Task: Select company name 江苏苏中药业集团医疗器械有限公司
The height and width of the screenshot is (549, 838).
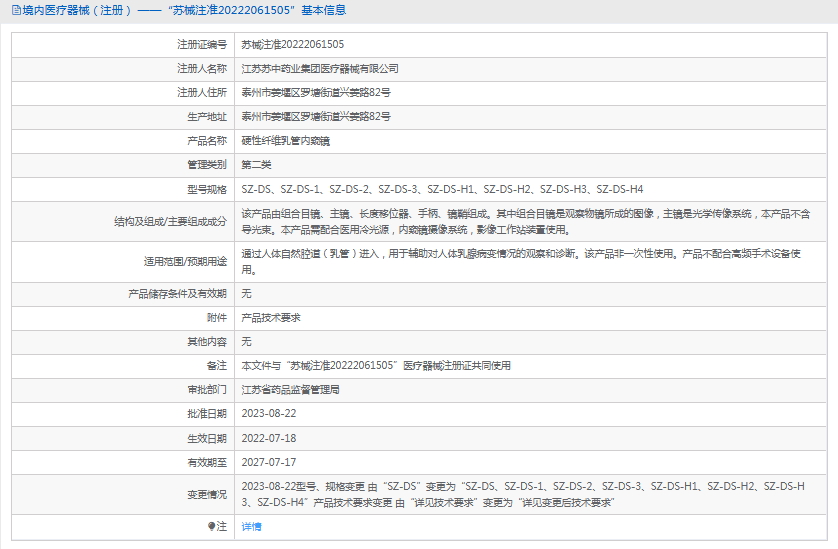Action: click(x=320, y=68)
